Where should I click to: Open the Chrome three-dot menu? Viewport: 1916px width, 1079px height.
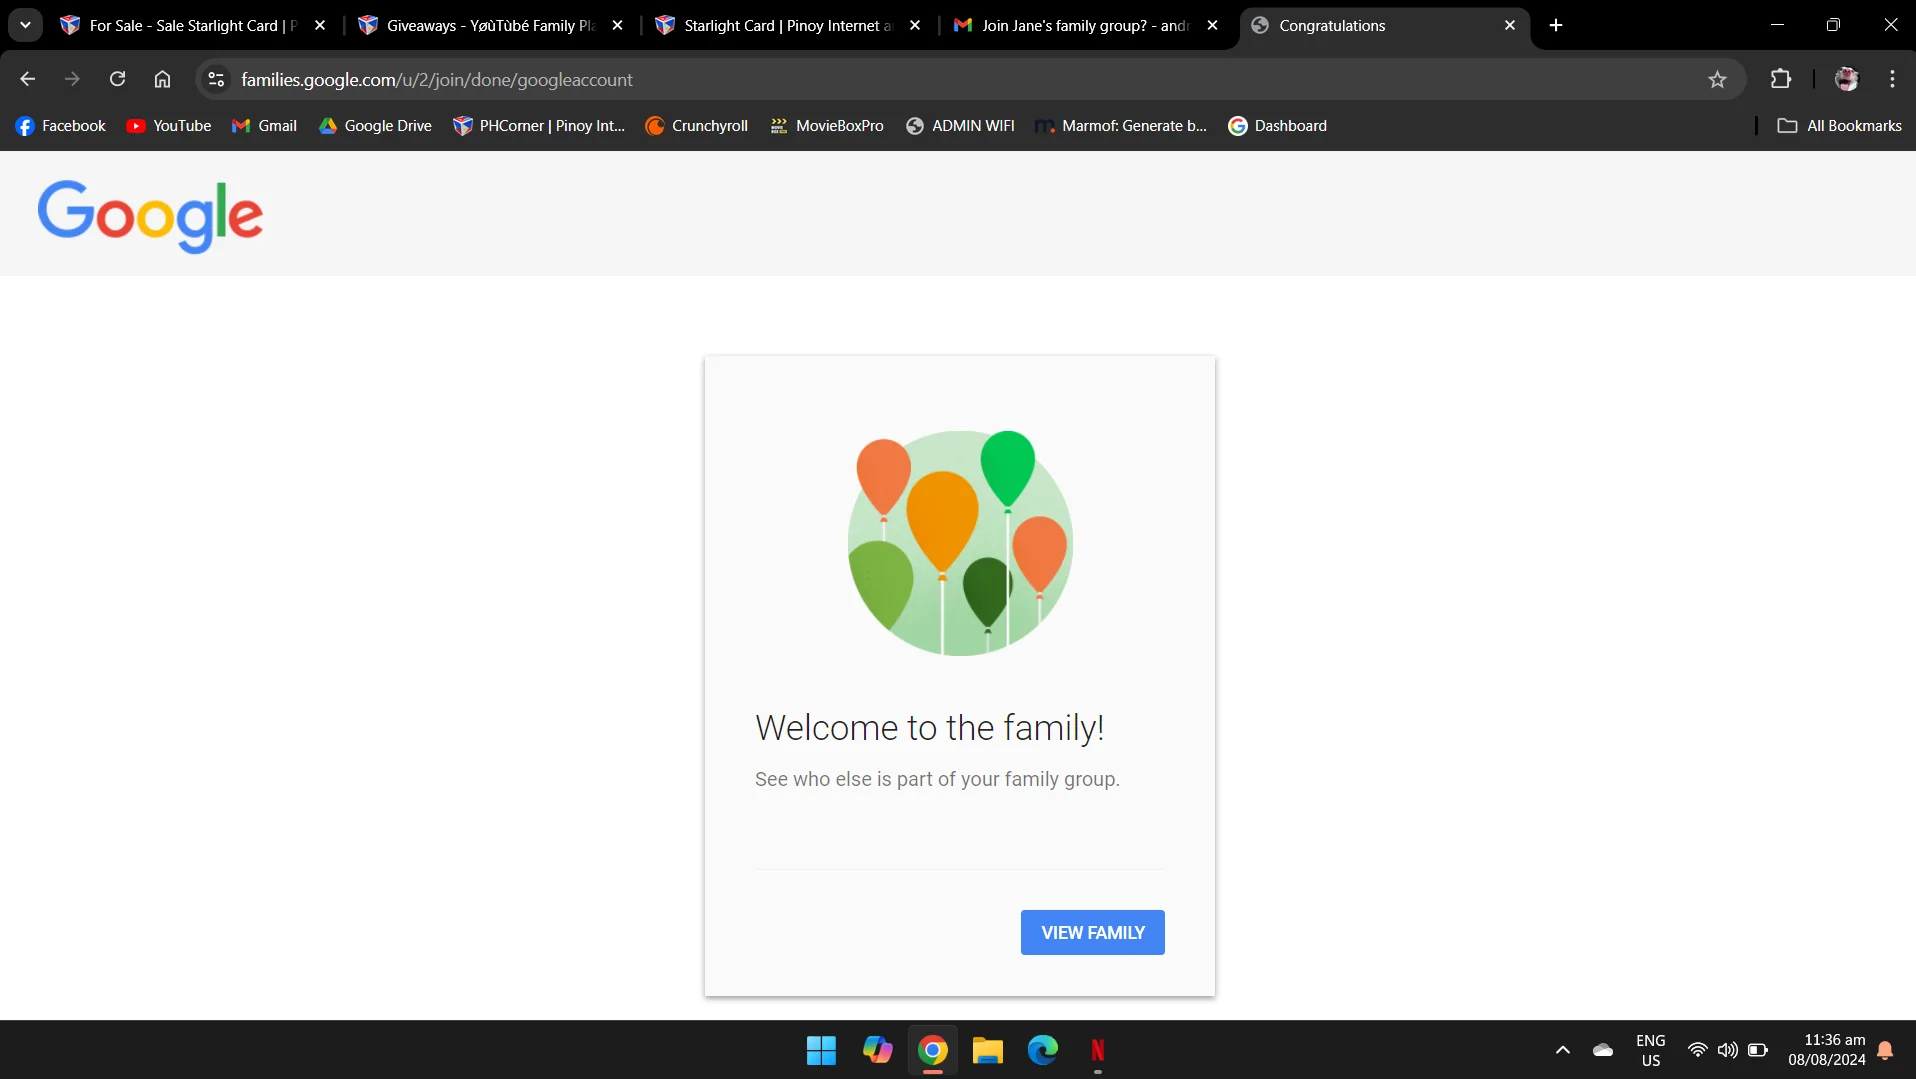1892,79
